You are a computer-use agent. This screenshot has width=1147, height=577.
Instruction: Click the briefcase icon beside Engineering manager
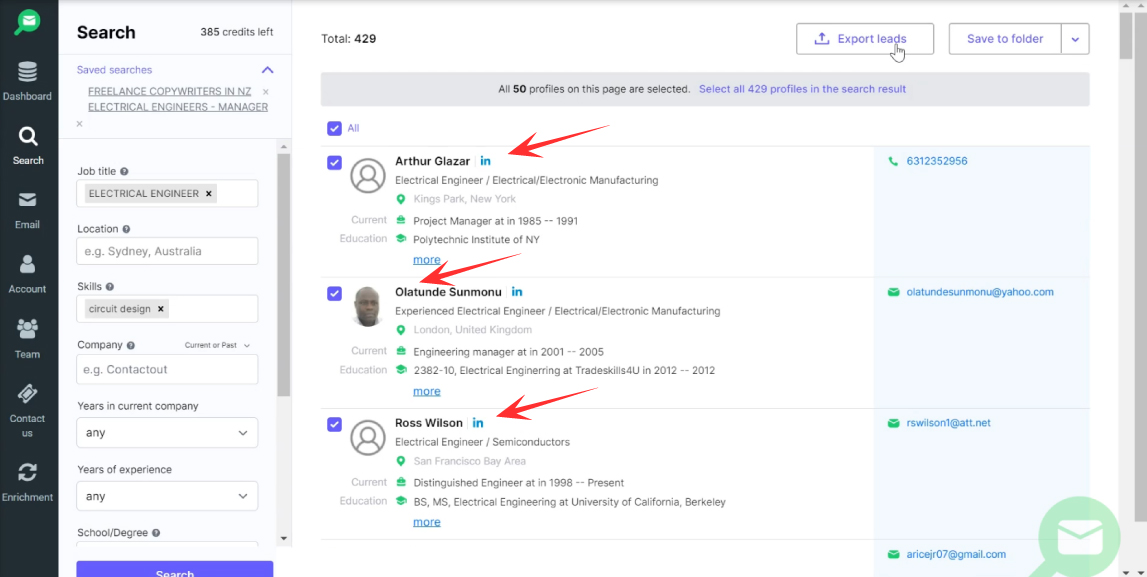(x=401, y=351)
